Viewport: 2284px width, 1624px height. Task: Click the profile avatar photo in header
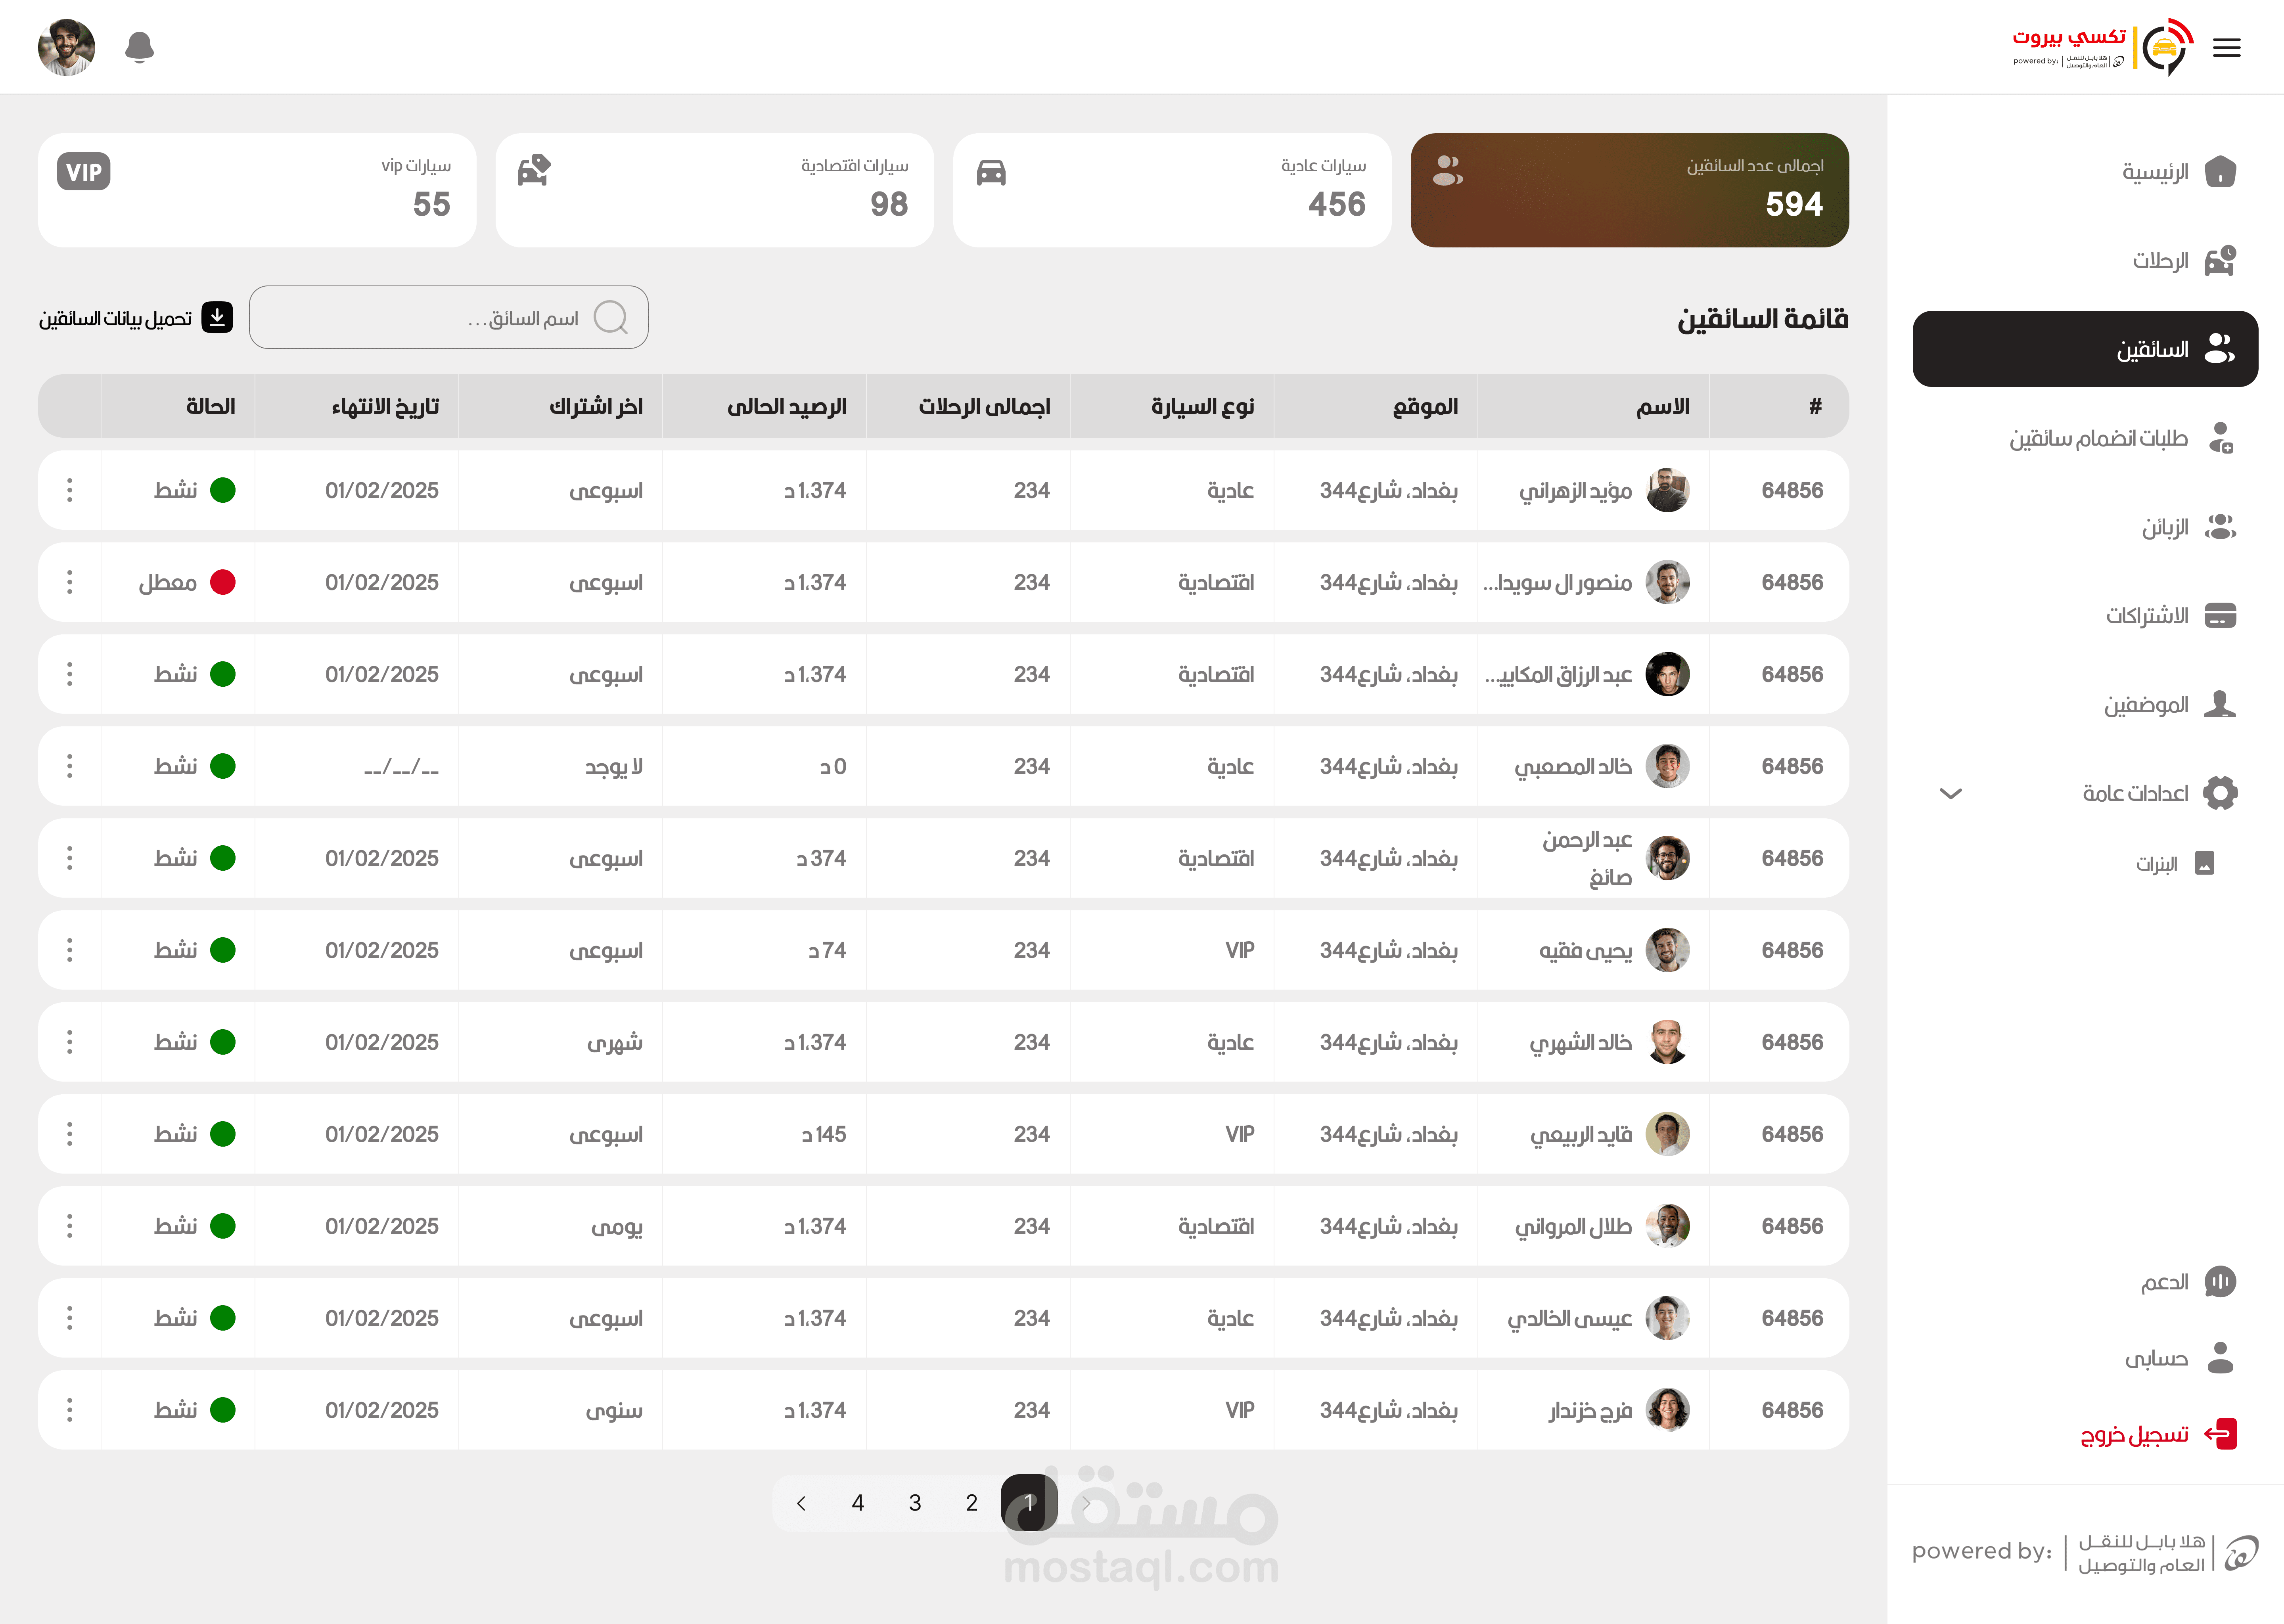point(66,47)
